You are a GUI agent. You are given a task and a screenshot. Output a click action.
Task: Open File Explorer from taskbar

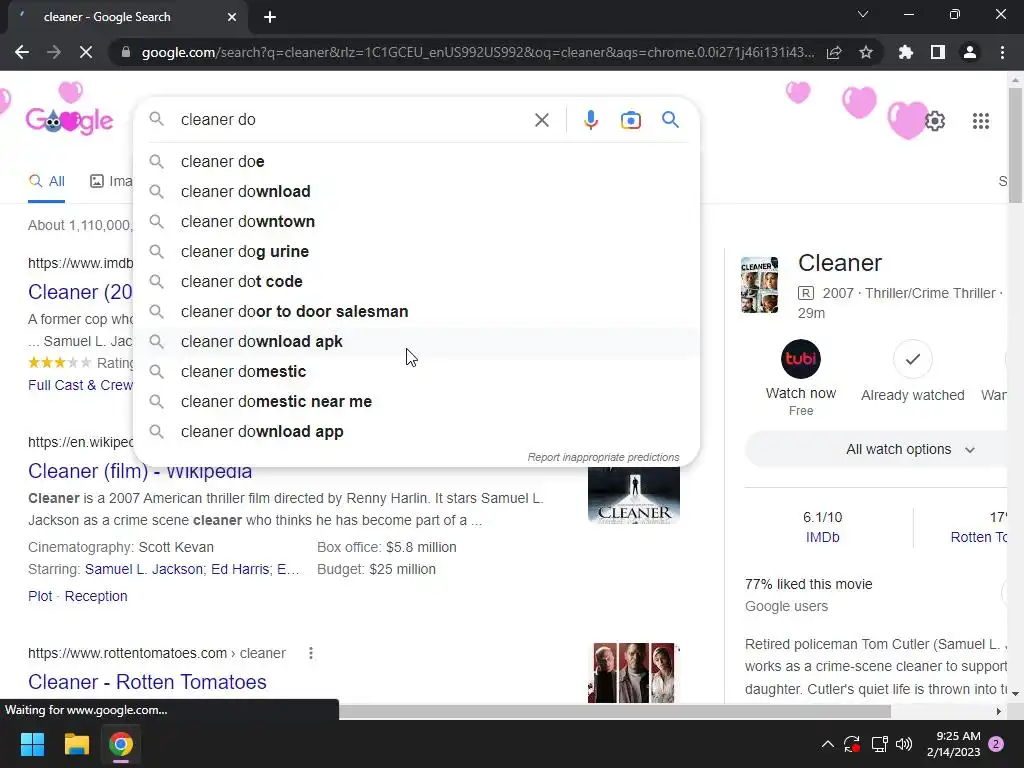[x=76, y=744]
